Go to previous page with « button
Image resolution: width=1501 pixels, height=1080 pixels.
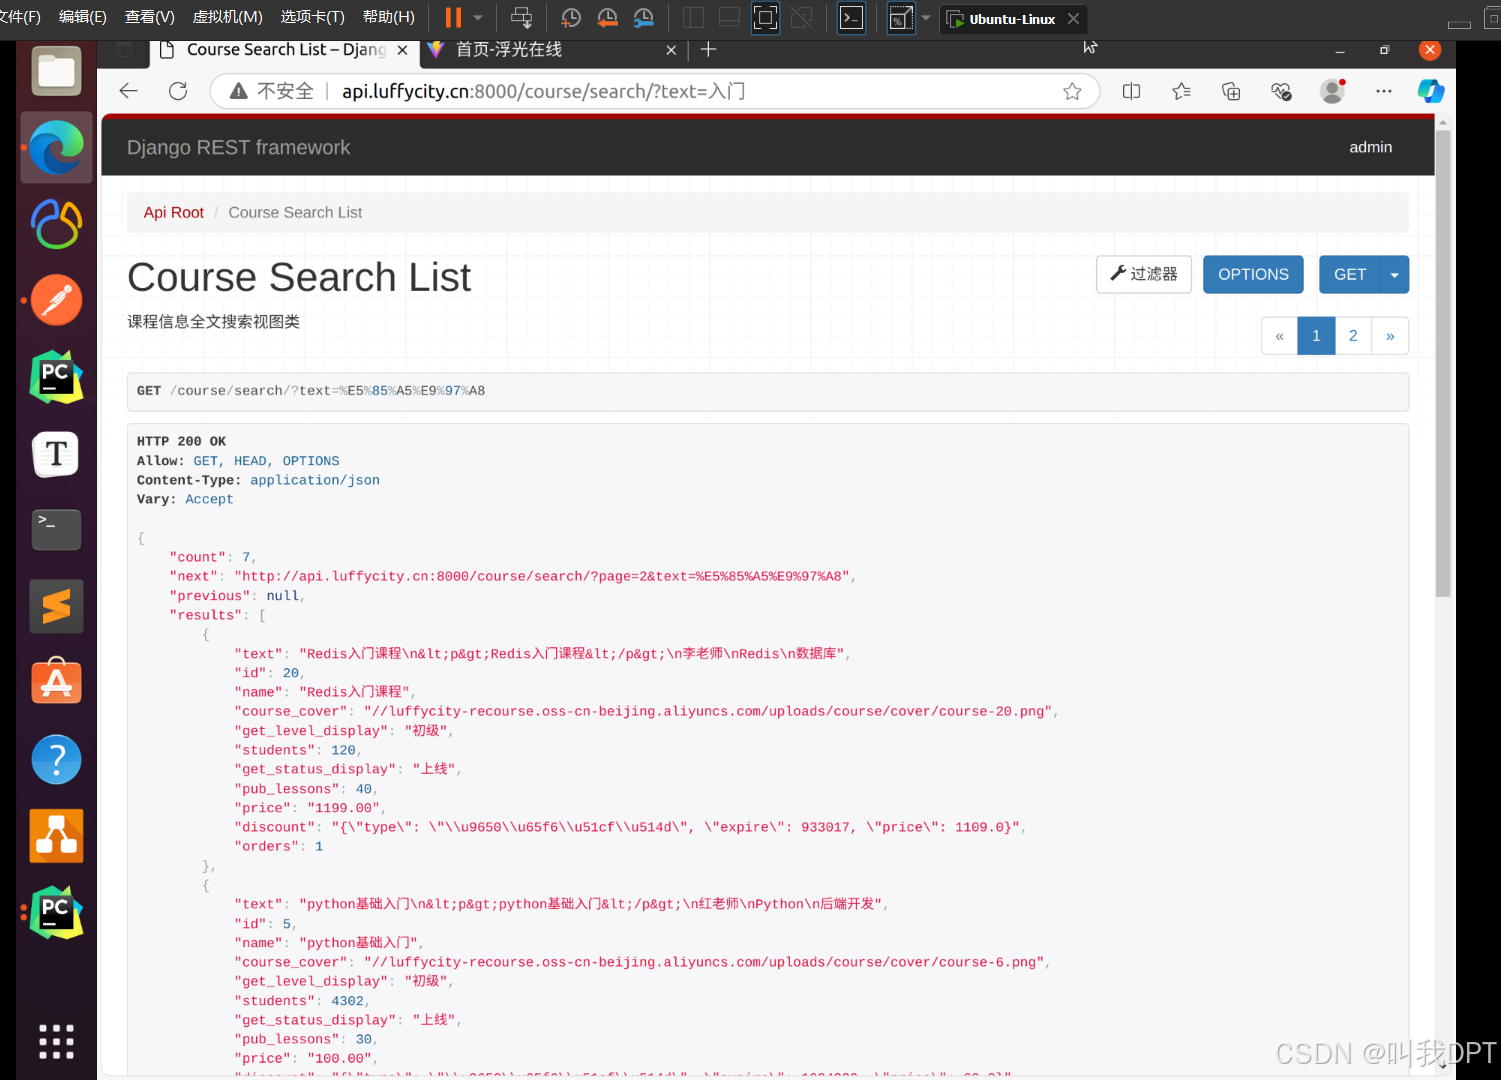click(1279, 336)
